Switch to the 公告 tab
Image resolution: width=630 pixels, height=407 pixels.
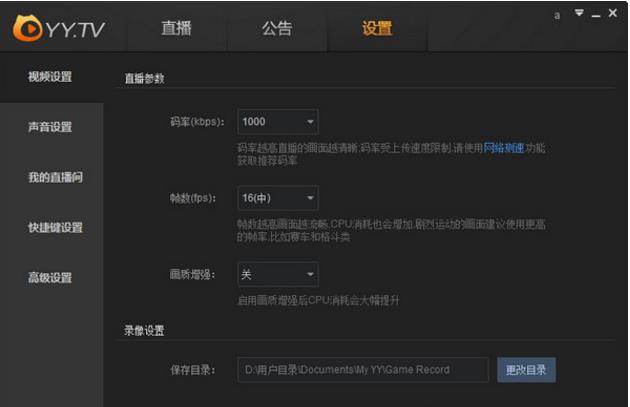point(277,29)
